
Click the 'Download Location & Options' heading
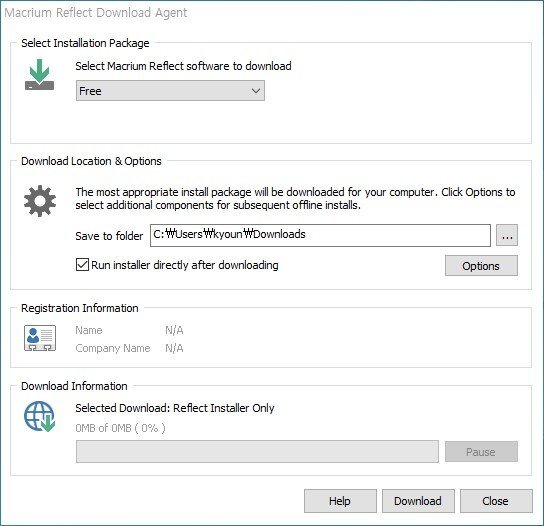tap(91, 161)
